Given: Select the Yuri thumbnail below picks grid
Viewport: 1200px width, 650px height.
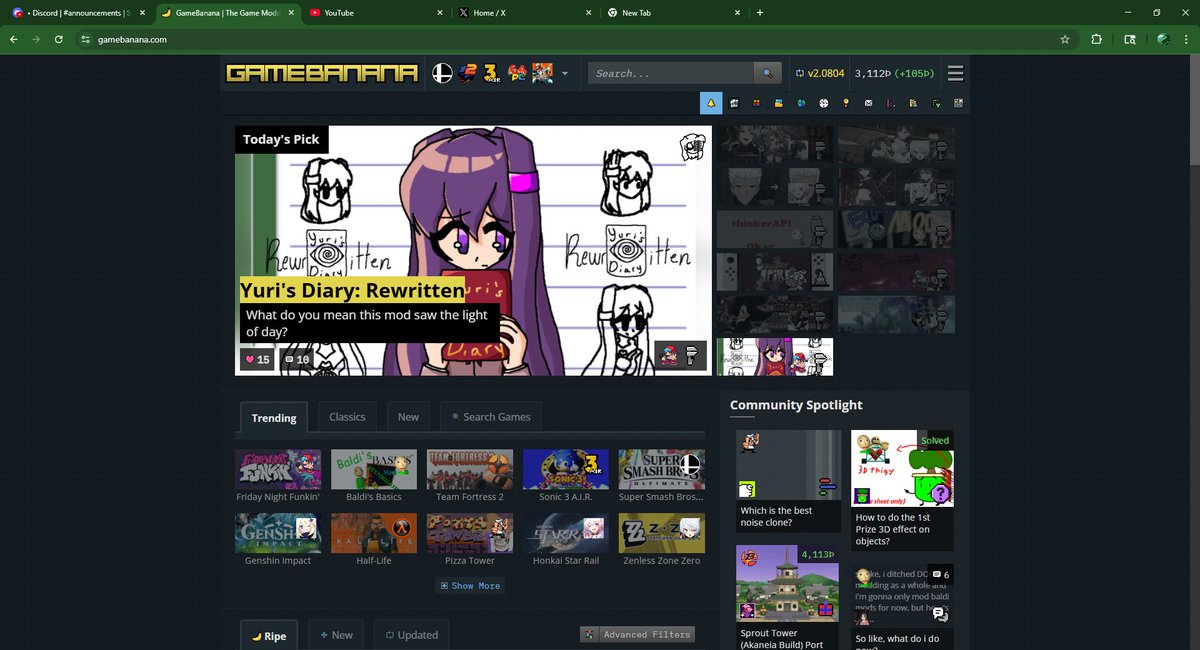Looking at the screenshot, I should (775, 357).
